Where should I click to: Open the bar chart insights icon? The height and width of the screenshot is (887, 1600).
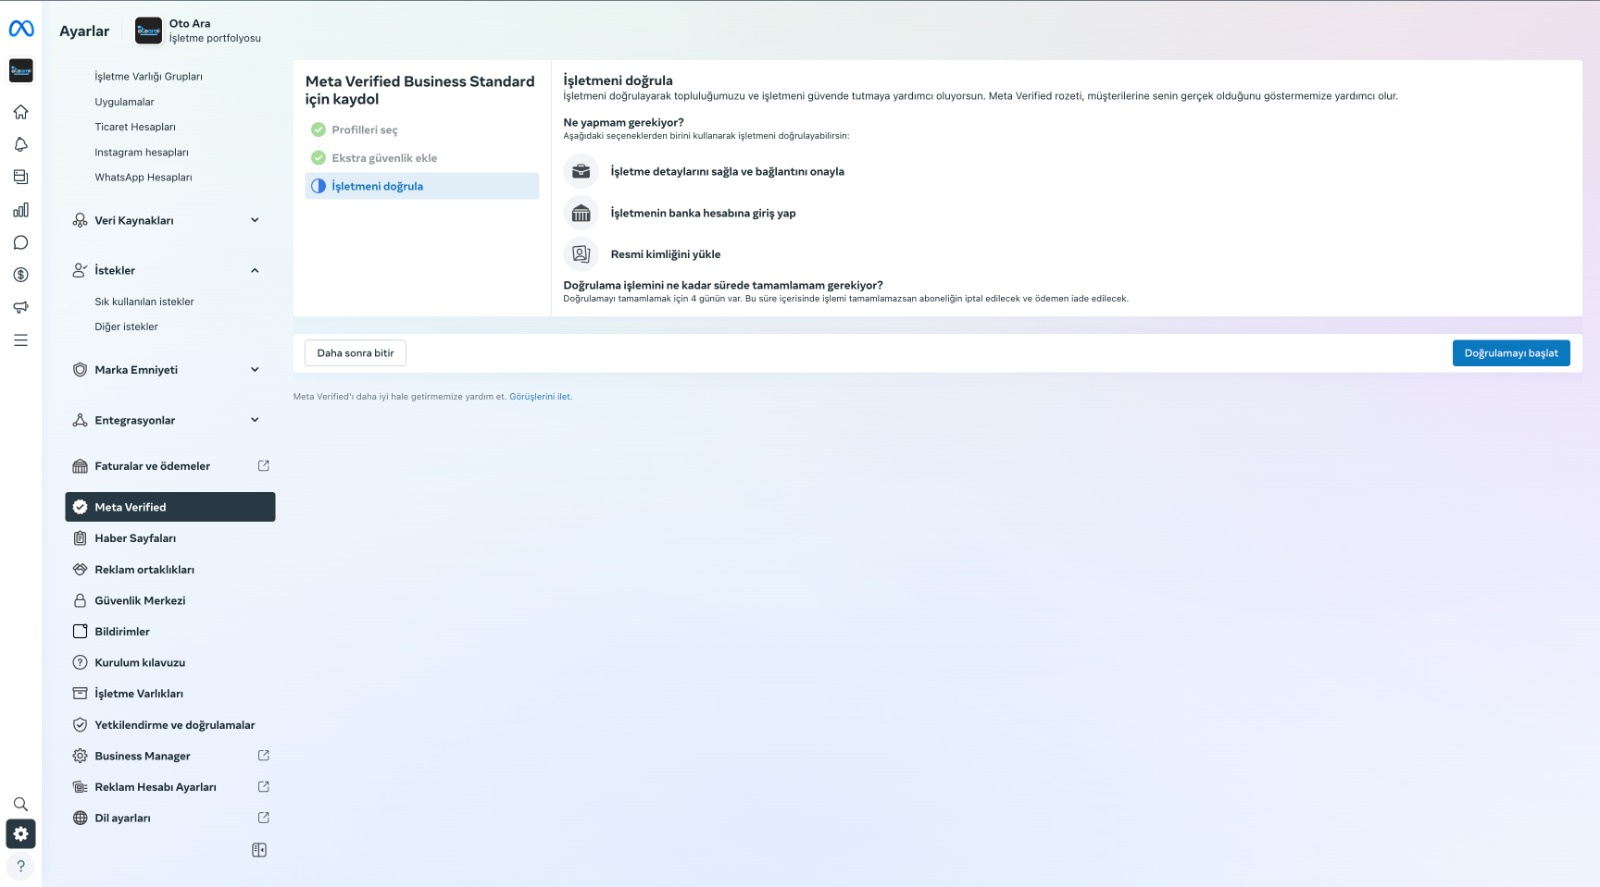(x=21, y=210)
